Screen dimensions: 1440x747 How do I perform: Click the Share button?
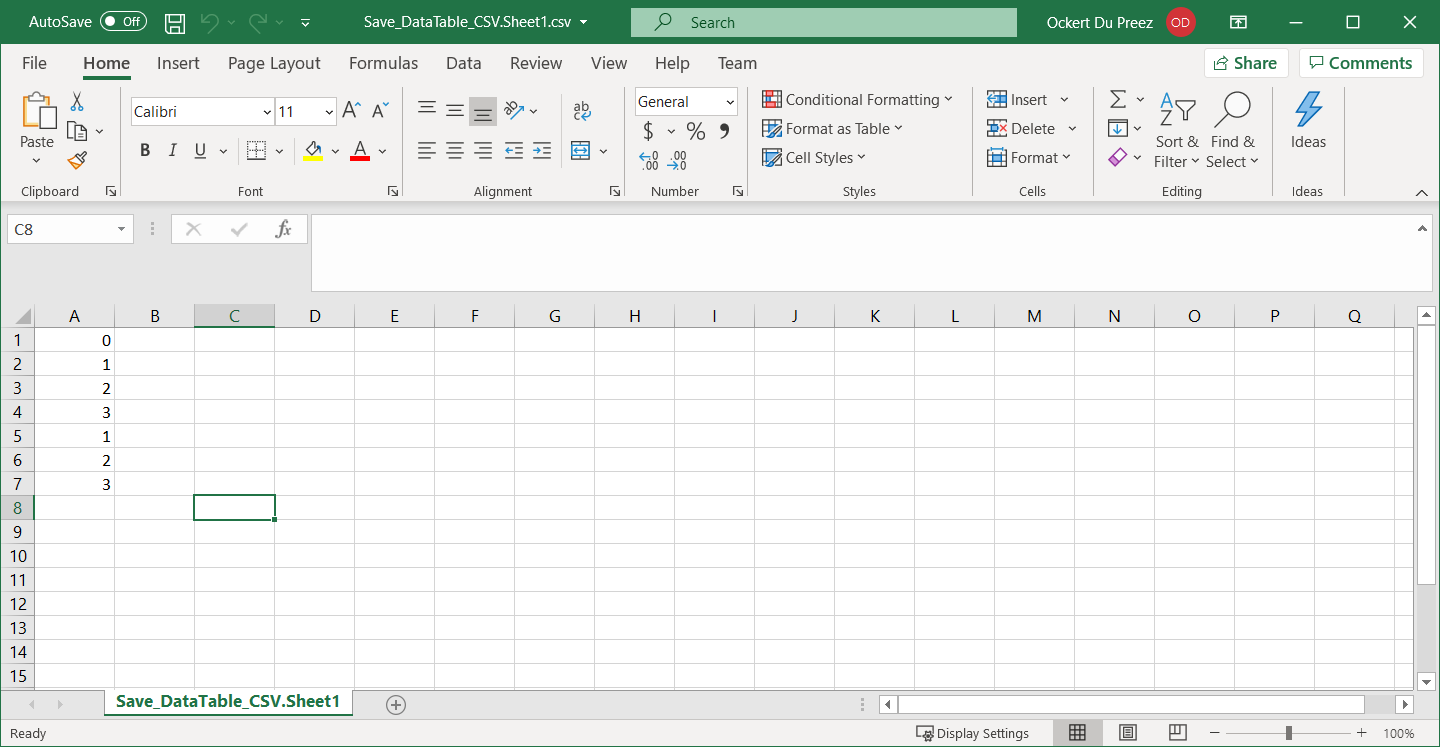click(1246, 63)
